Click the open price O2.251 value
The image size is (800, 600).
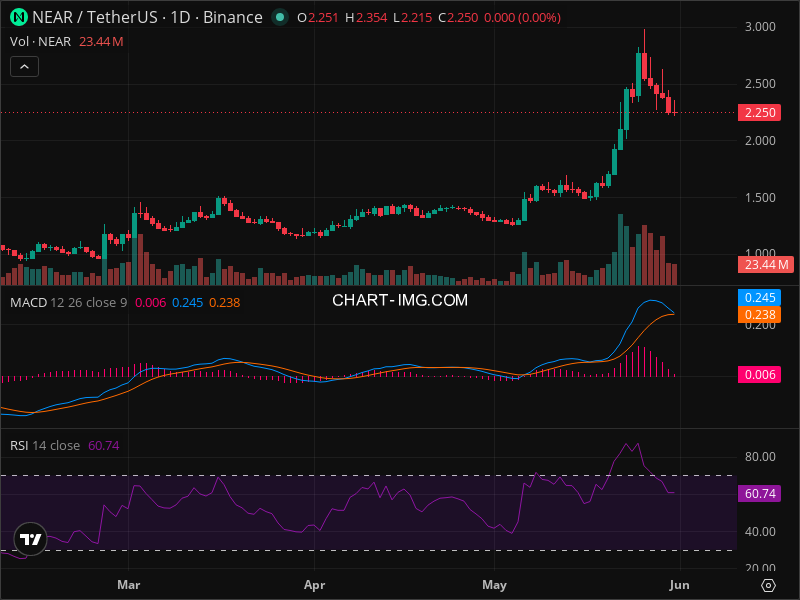click(x=318, y=18)
